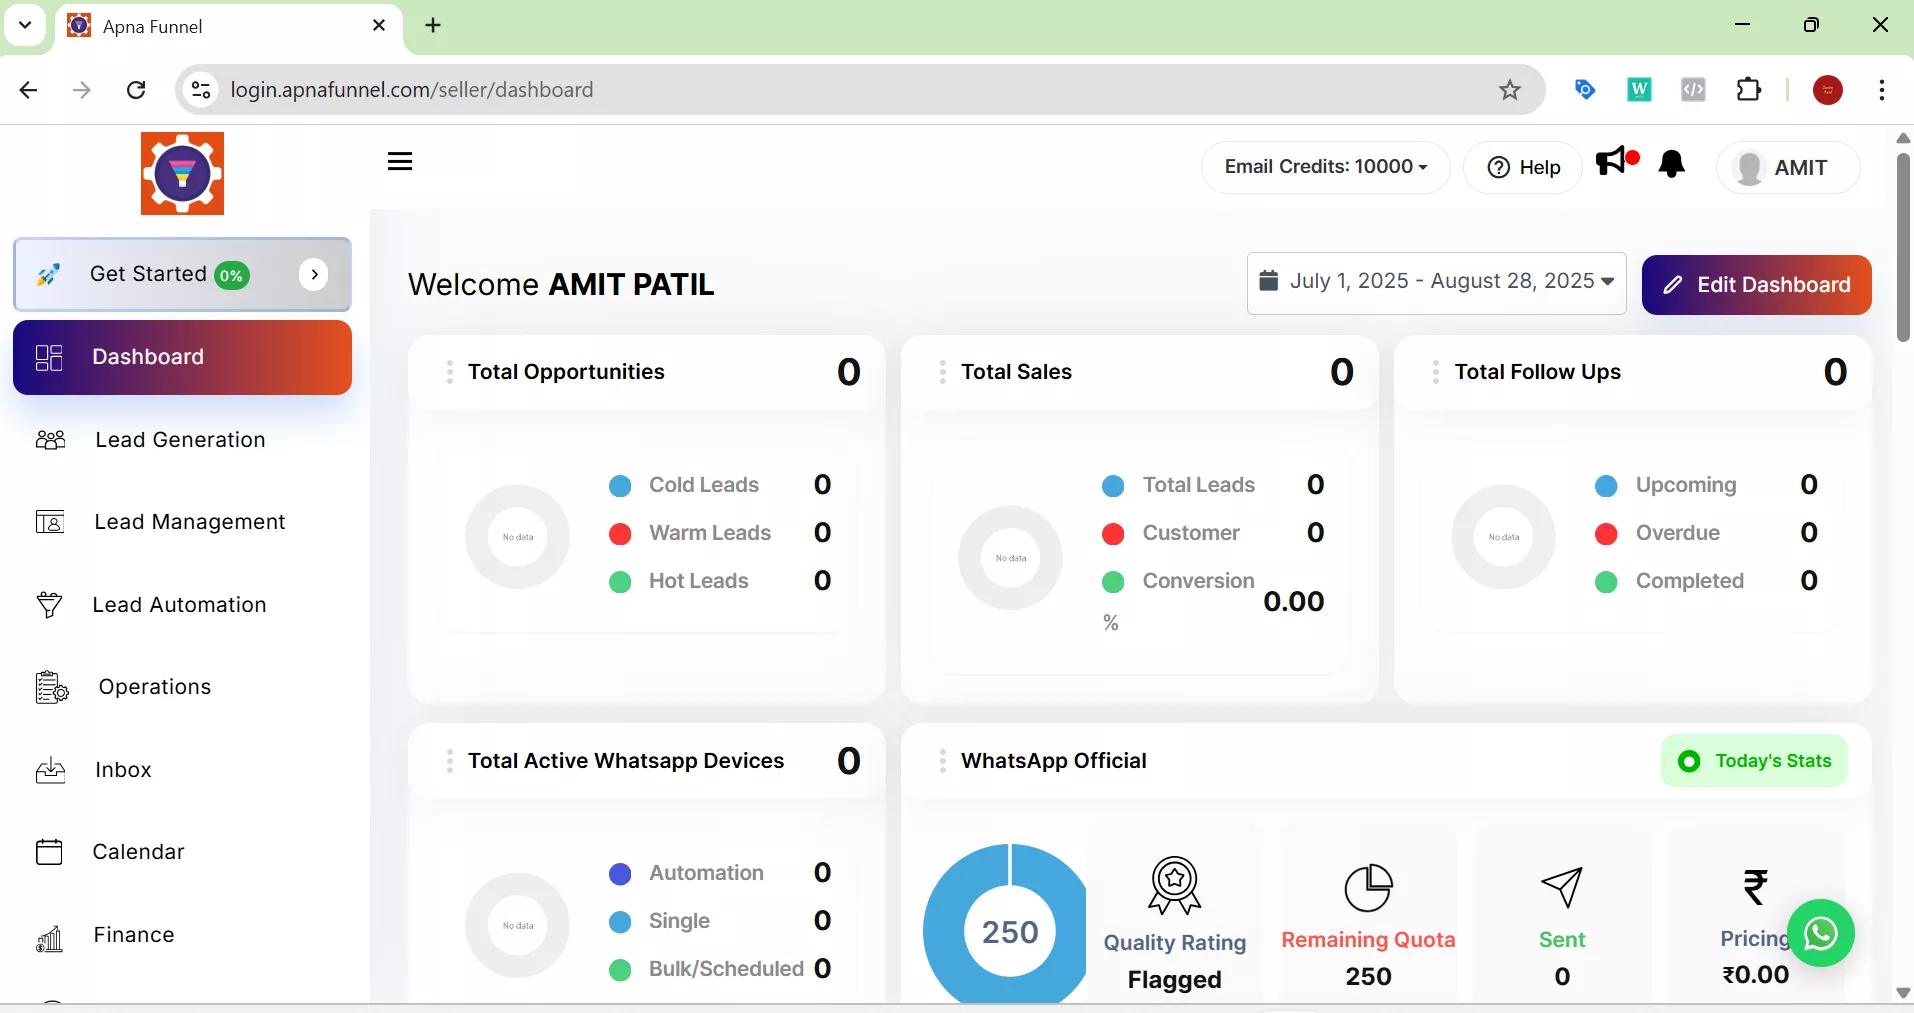Open the date range picker dropdown
The image size is (1914, 1013).
[x=1436, y=283]
